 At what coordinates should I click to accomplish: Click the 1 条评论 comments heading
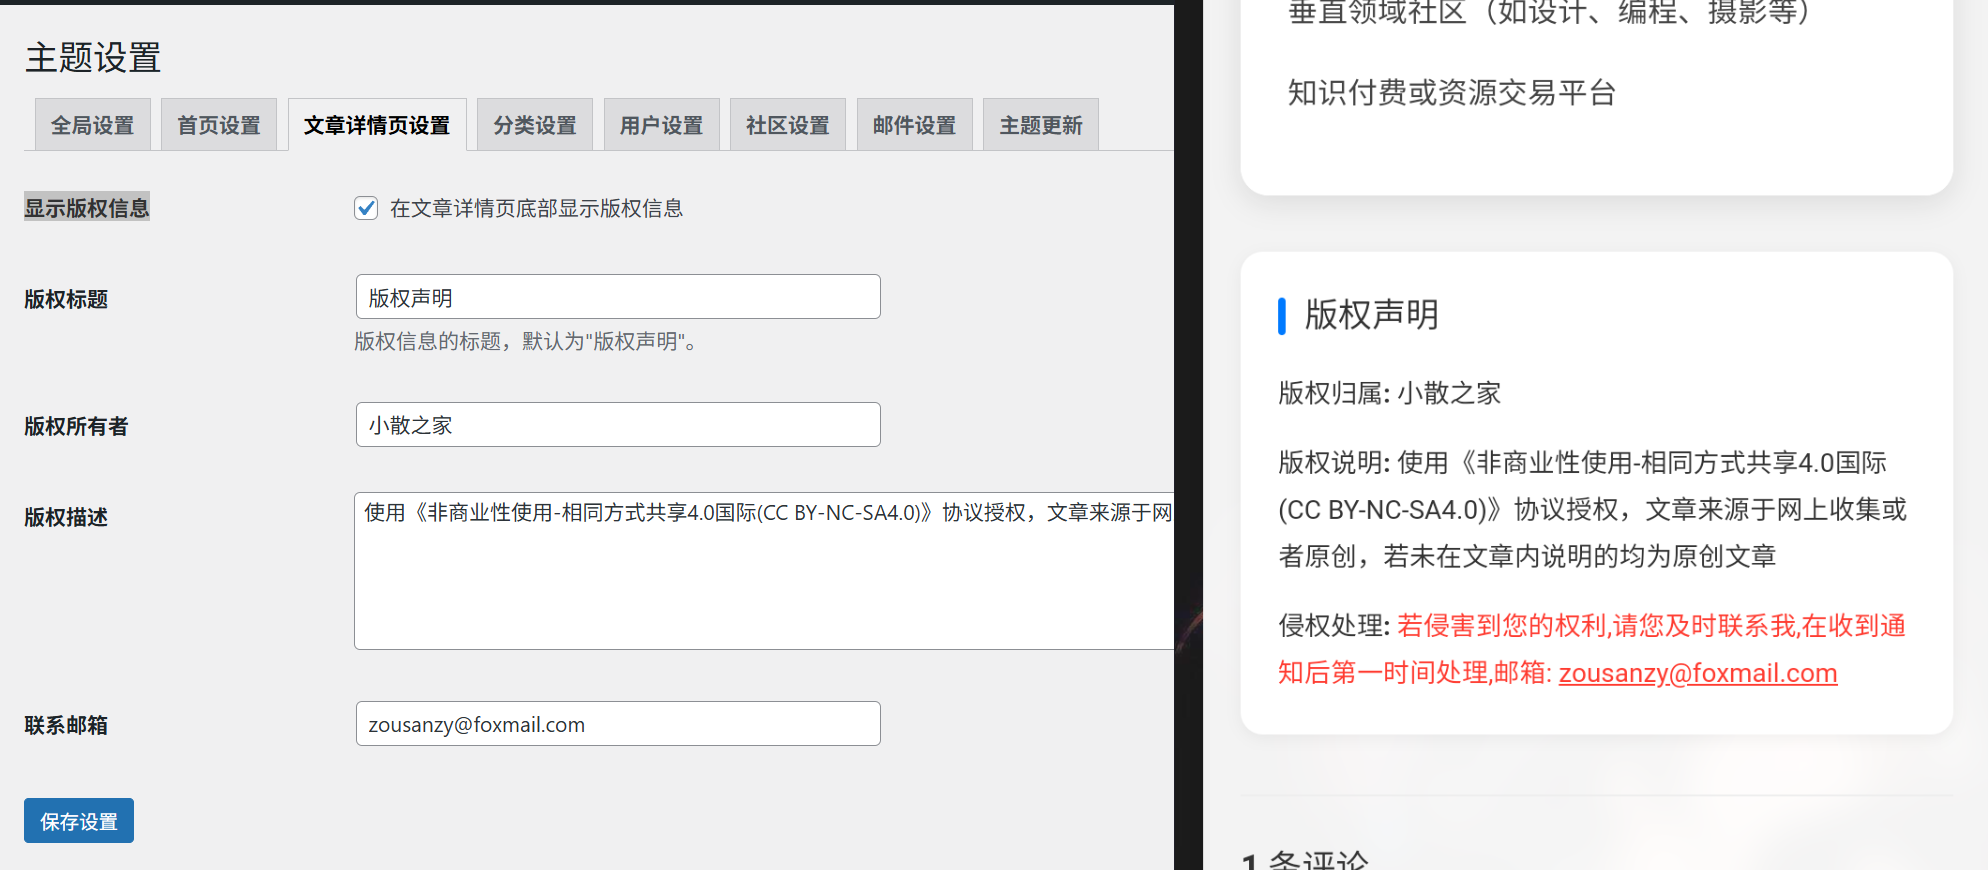point(1305,860)
